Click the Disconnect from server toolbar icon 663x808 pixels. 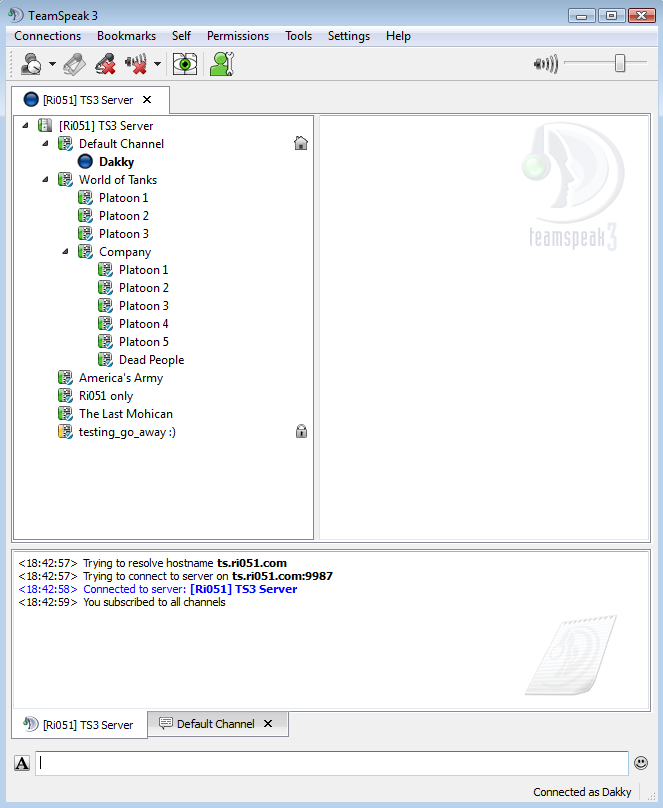click(74, 64)
